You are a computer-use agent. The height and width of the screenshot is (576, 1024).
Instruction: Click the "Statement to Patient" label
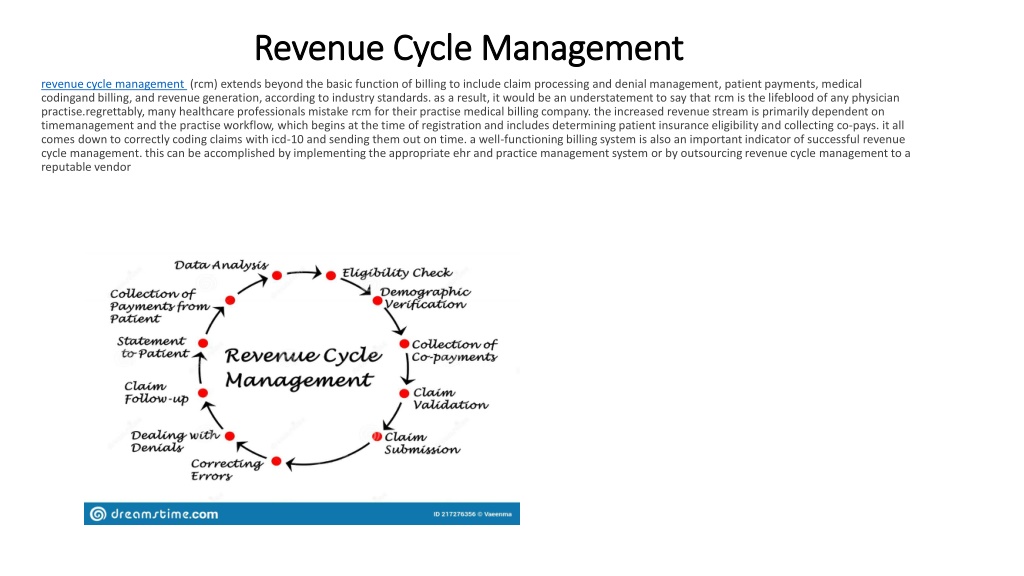click(x=153, y=347)
